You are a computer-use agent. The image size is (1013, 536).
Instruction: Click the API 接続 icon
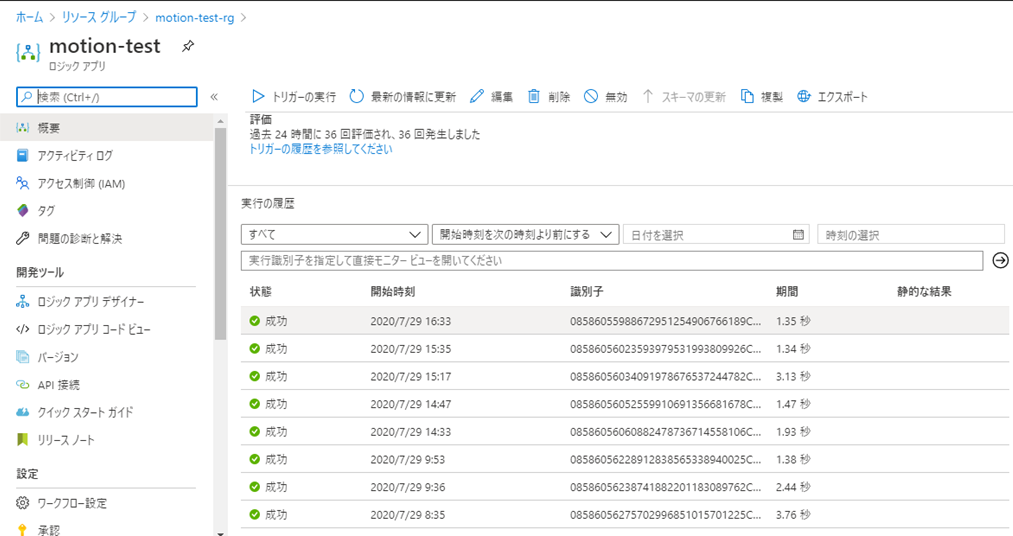pos(23,384)
